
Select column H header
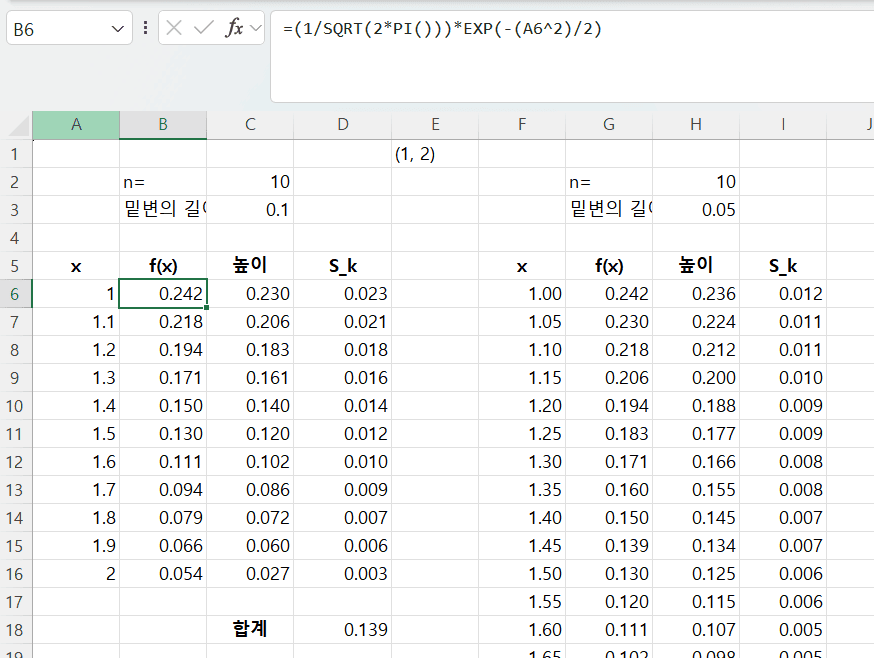(x=696, y=125)
